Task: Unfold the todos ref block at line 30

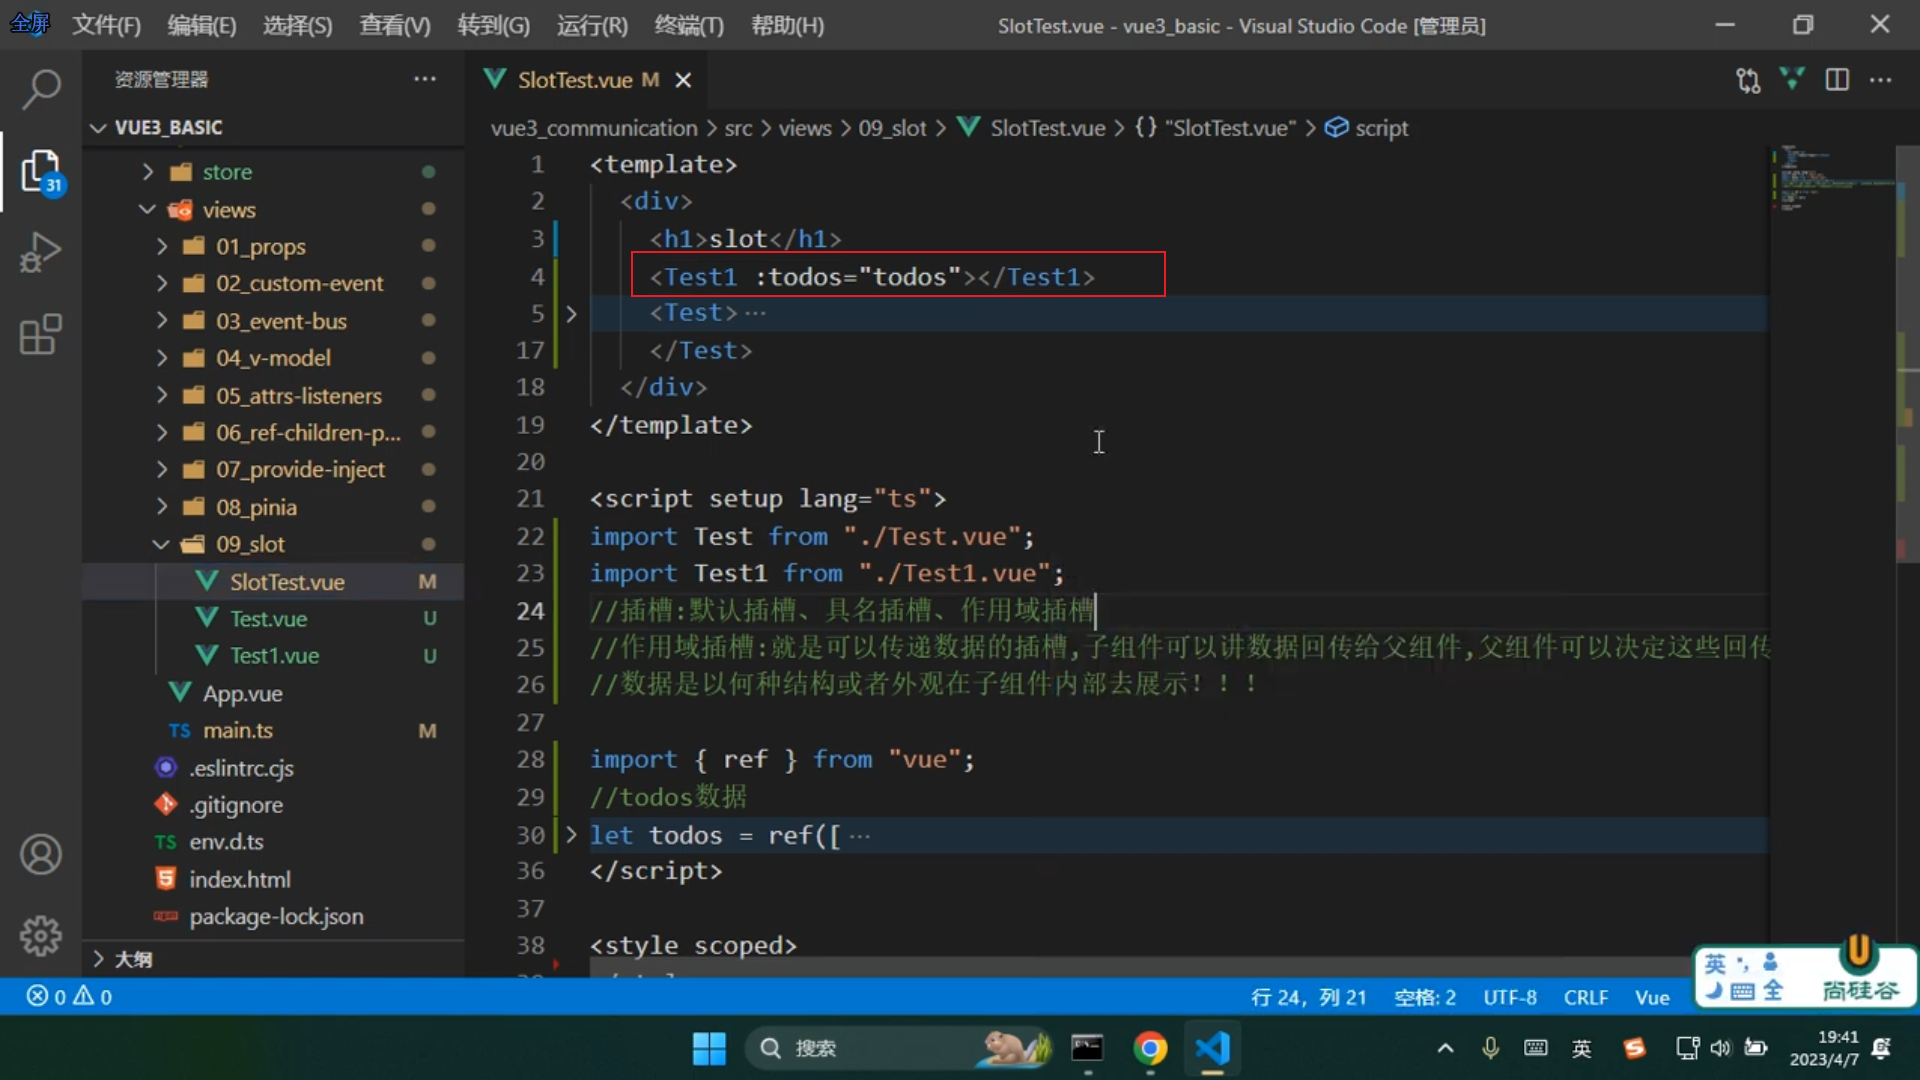Action: click(571, 835)
